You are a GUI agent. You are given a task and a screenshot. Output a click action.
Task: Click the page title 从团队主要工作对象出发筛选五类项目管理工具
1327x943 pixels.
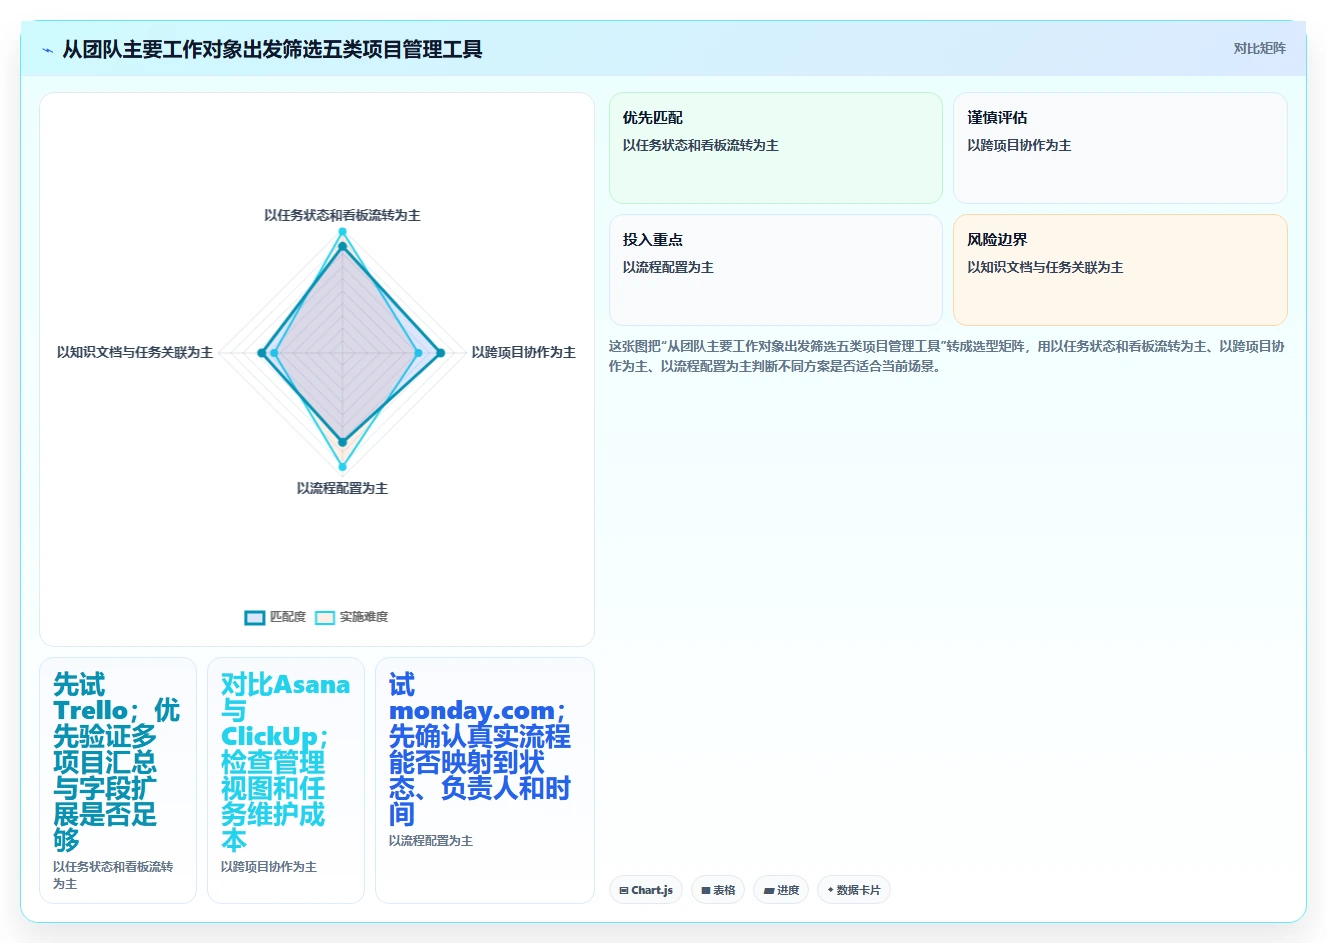(x=272, y=49)
